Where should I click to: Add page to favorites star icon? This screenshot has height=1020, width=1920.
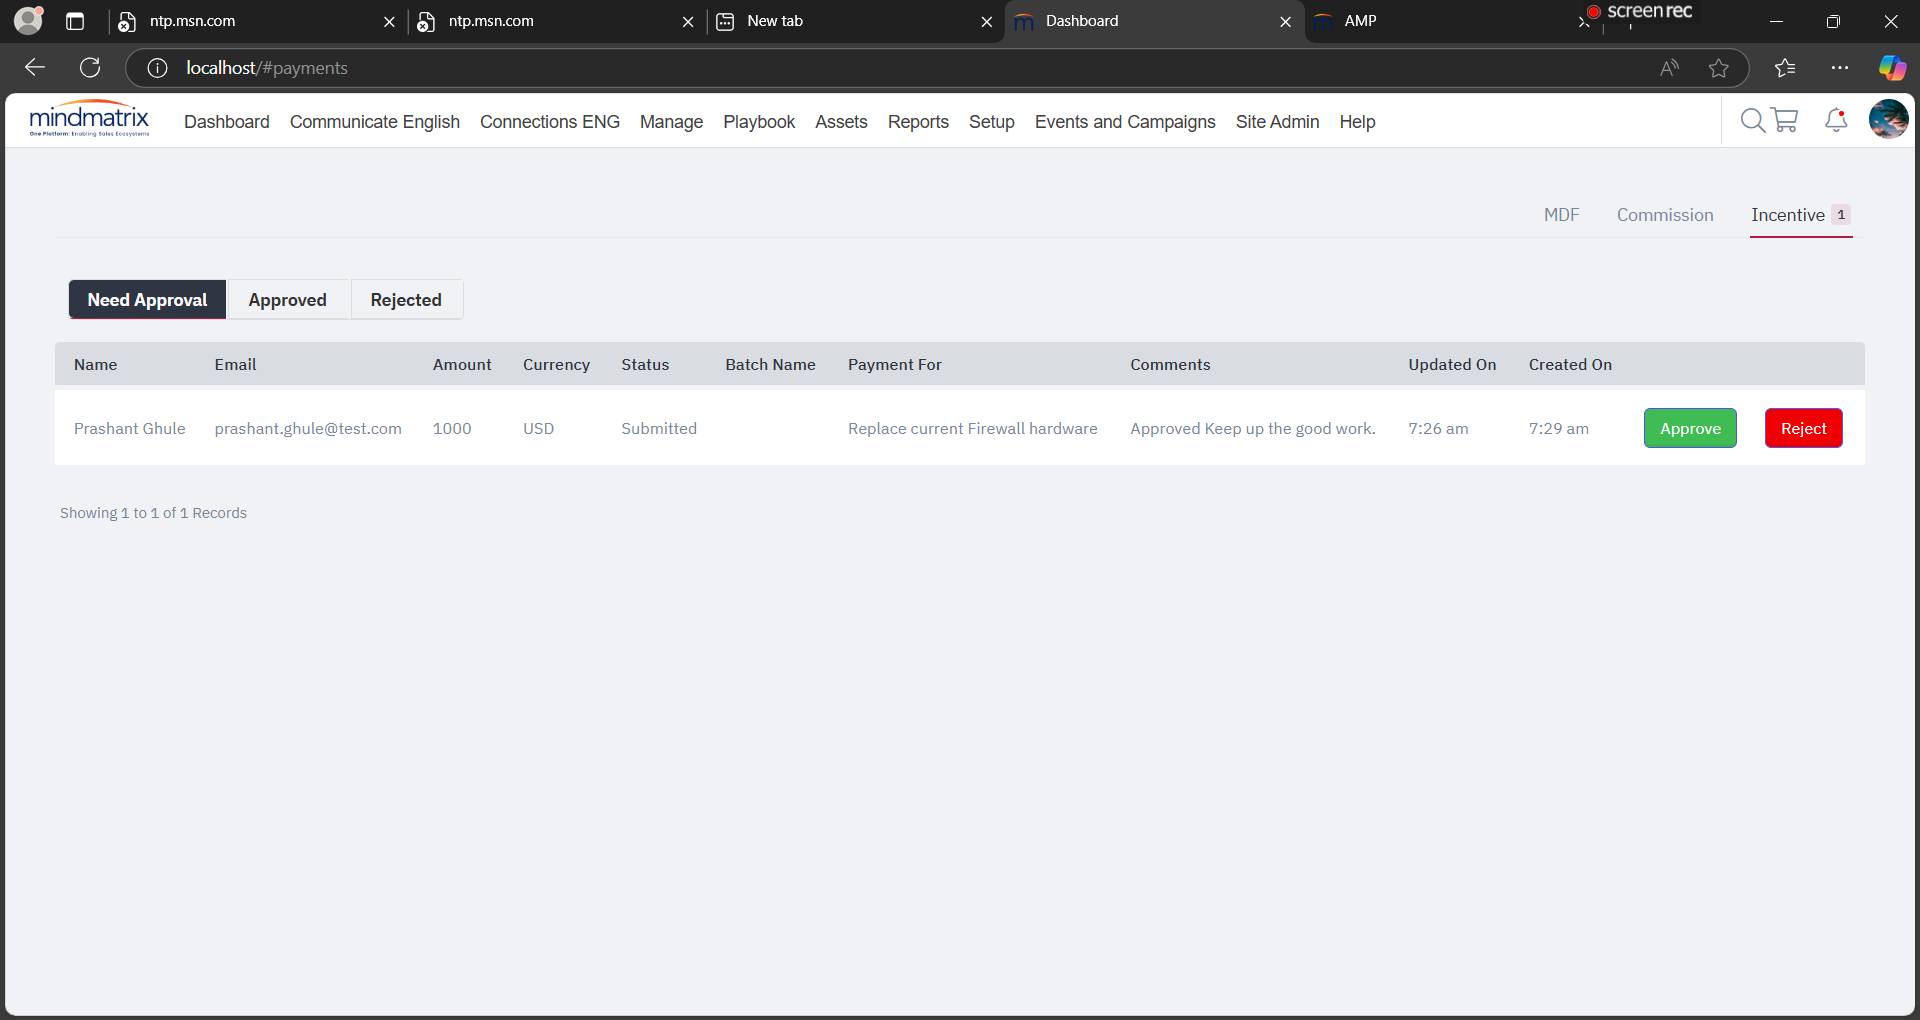[x=1718, y=68]
